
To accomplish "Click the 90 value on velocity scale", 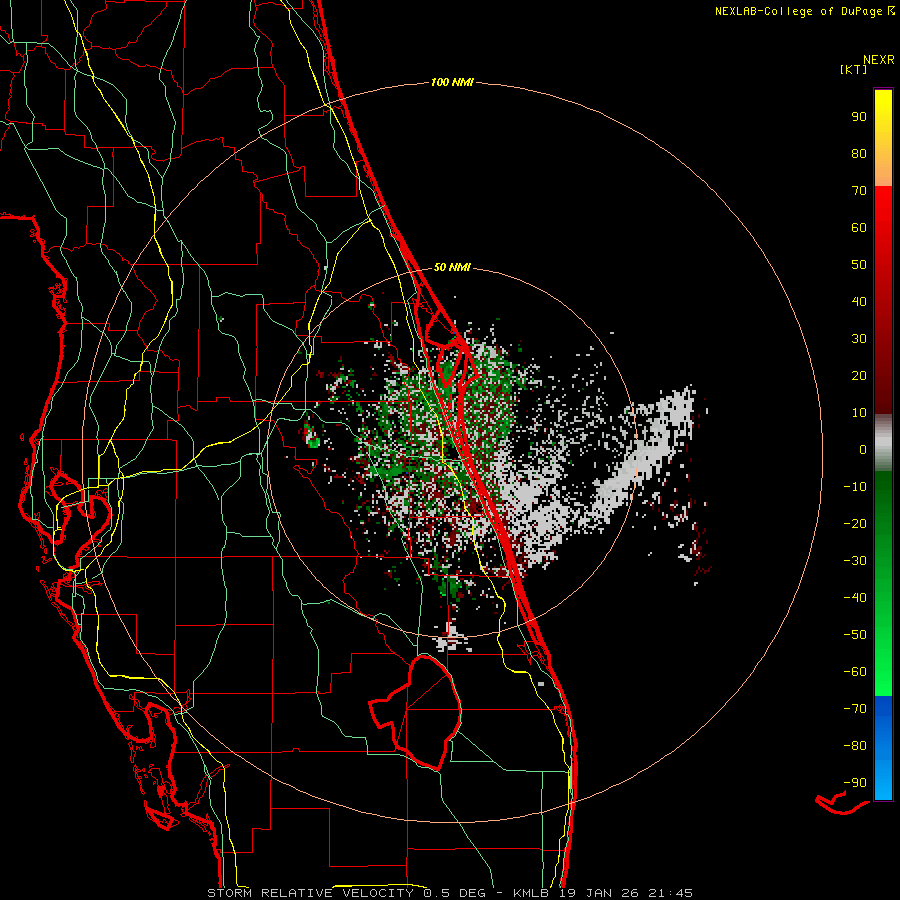I will [859, 117].
